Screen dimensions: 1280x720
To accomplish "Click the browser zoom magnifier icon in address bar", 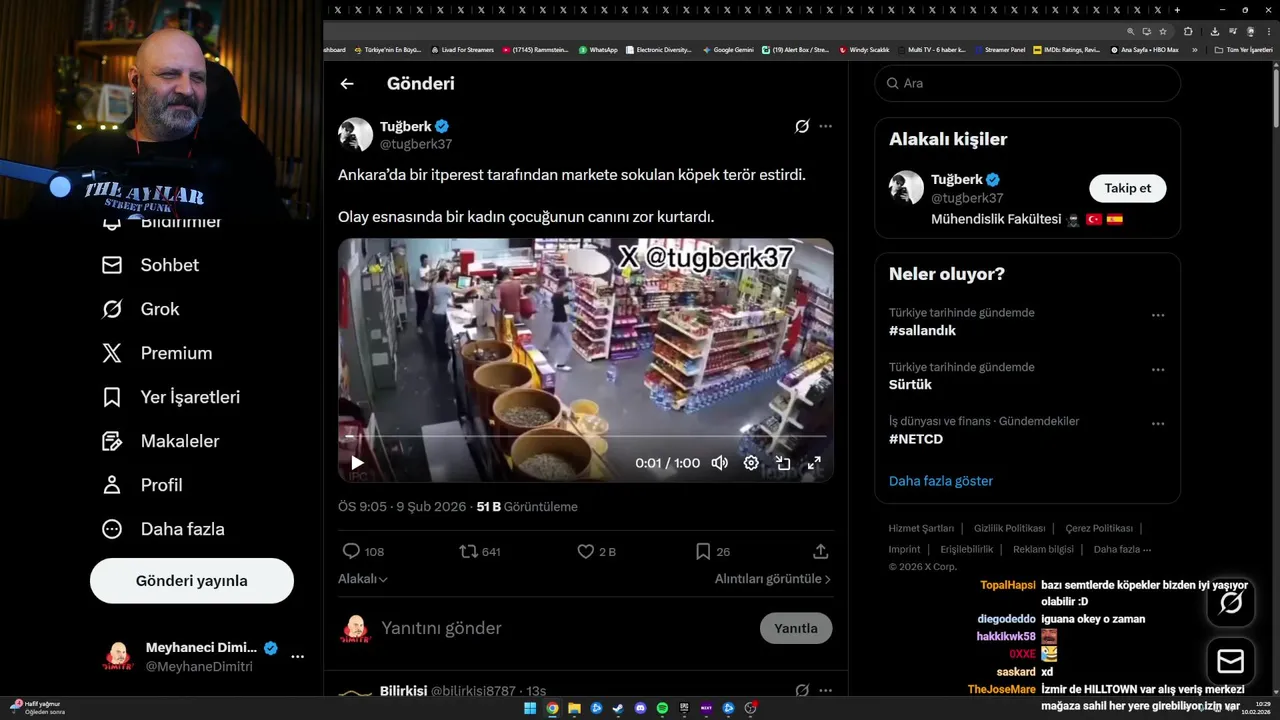I will pos(1131,31).
